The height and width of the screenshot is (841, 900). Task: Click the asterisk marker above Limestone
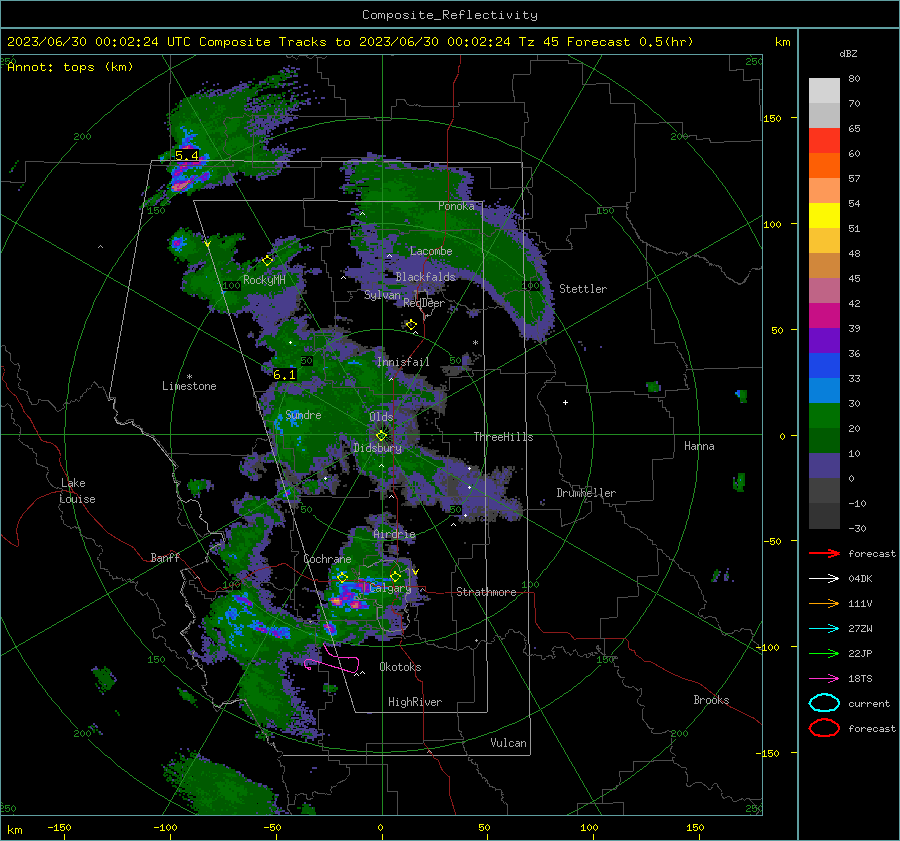(x=189, y=377)
